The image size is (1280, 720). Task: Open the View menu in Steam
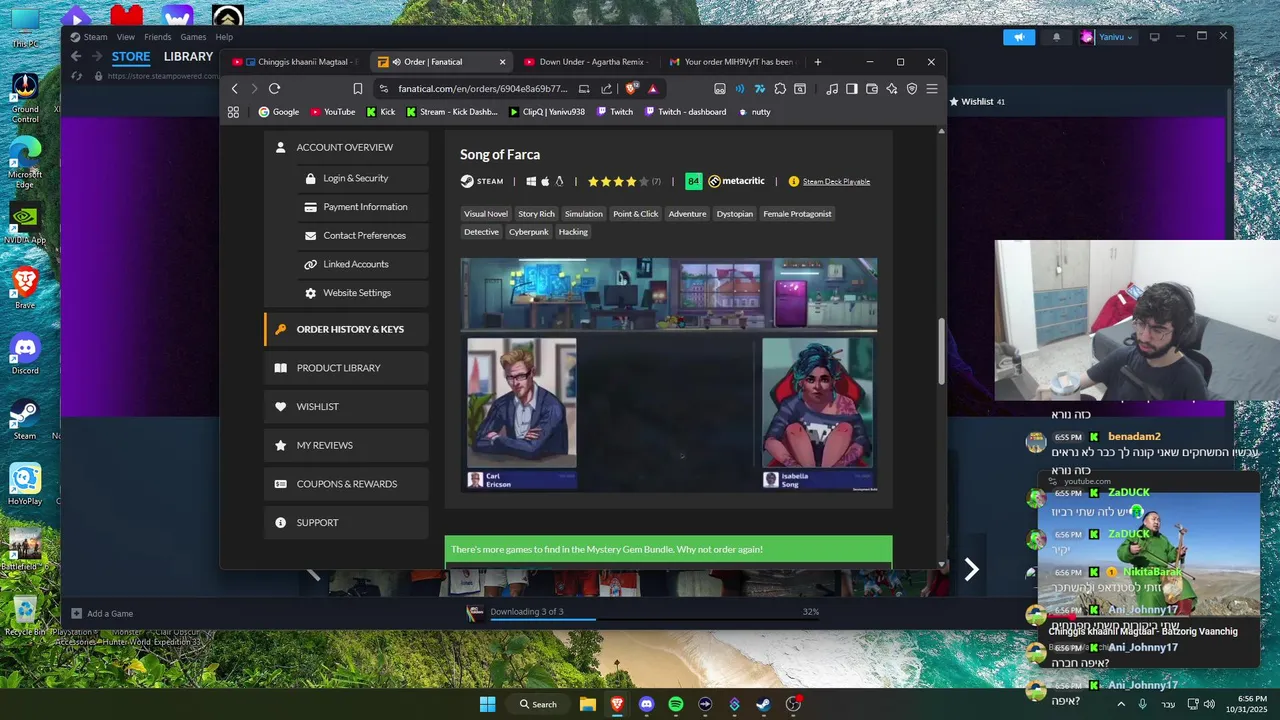[x=125, y=37]
